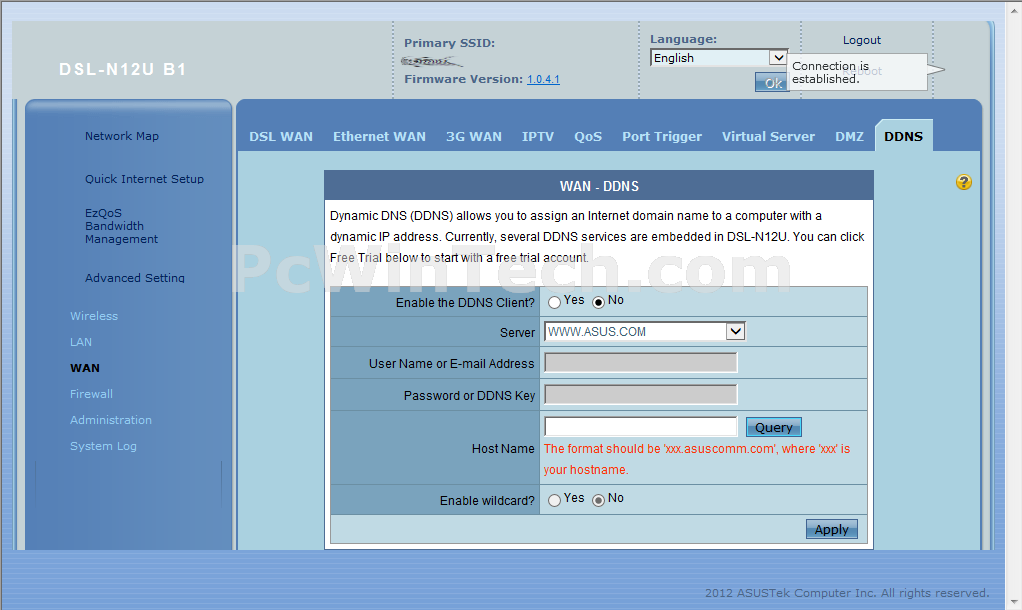Viewport: 1022px width, 610px height.
Task: Click the Ok button under Language
Action: 772,83
